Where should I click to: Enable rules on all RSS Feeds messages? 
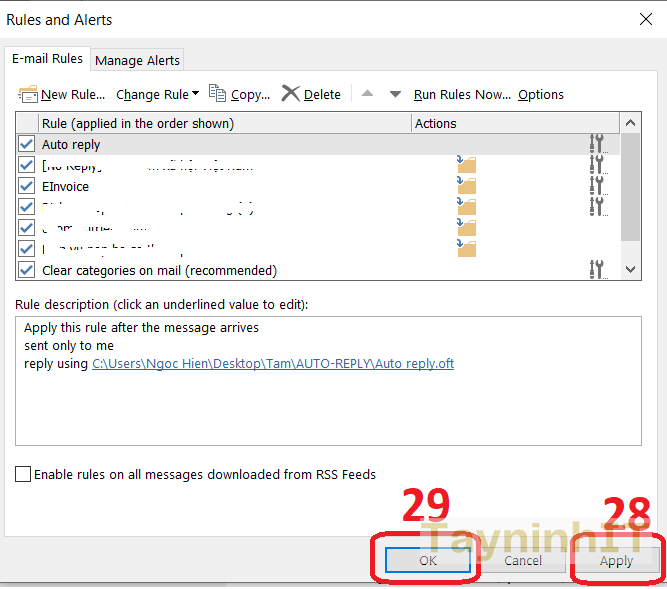tap(23, 475)
